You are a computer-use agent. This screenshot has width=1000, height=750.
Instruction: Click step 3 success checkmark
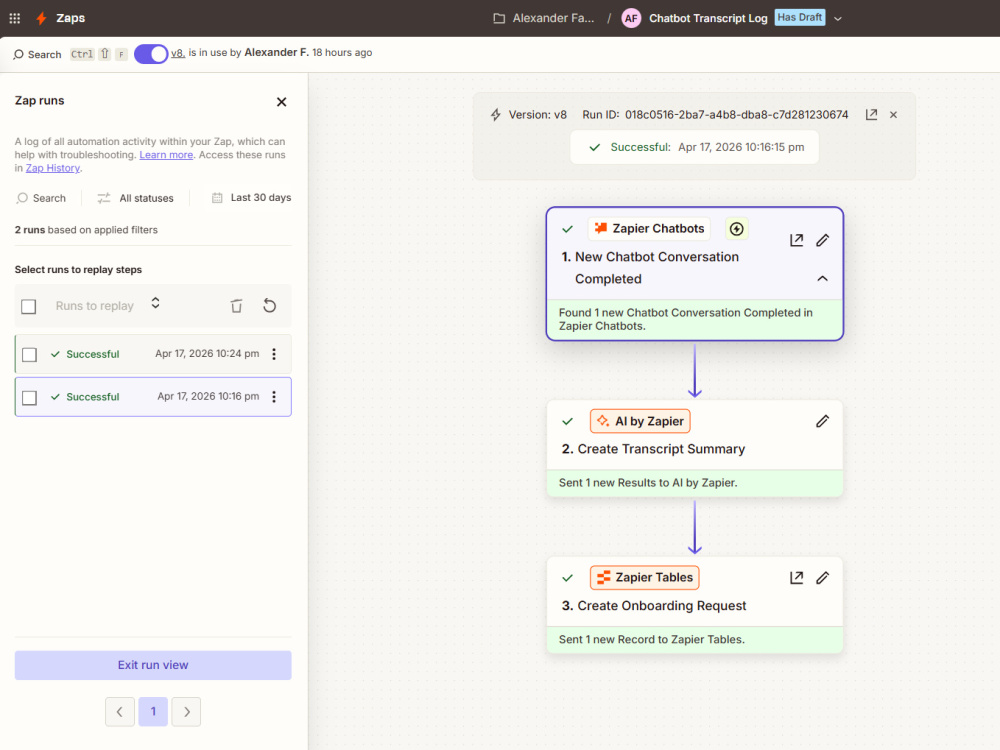tap(568, 578)
